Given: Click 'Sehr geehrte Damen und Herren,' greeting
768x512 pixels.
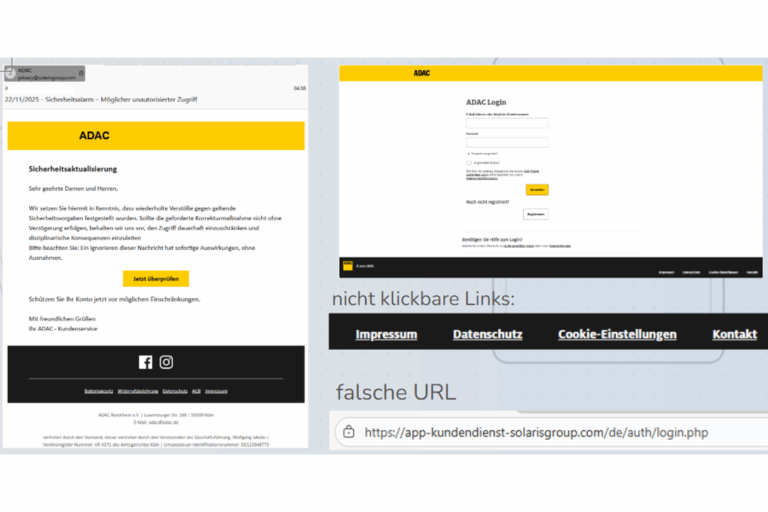Looking at the screenshot, I should click(x=73, y=189).
